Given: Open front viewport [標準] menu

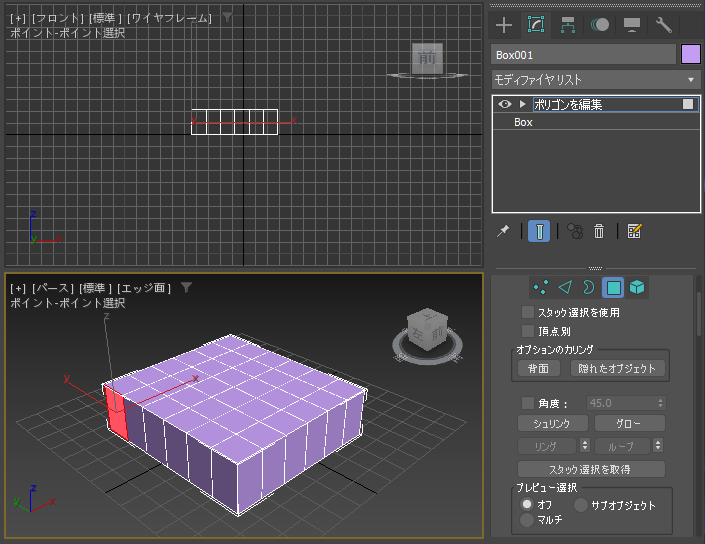Looking at the screenshot, I should click(x=105, y=18).
